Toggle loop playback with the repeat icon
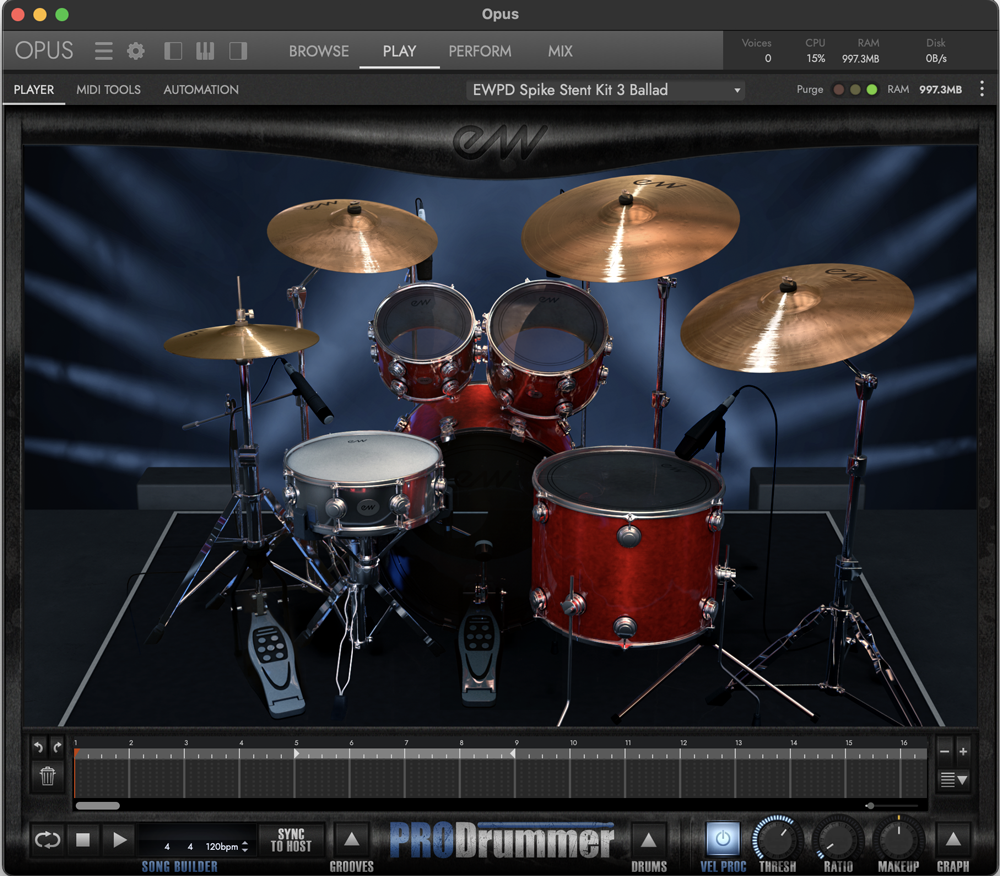This screenshot has height=876, width=1000. click(x=46, y=840)
